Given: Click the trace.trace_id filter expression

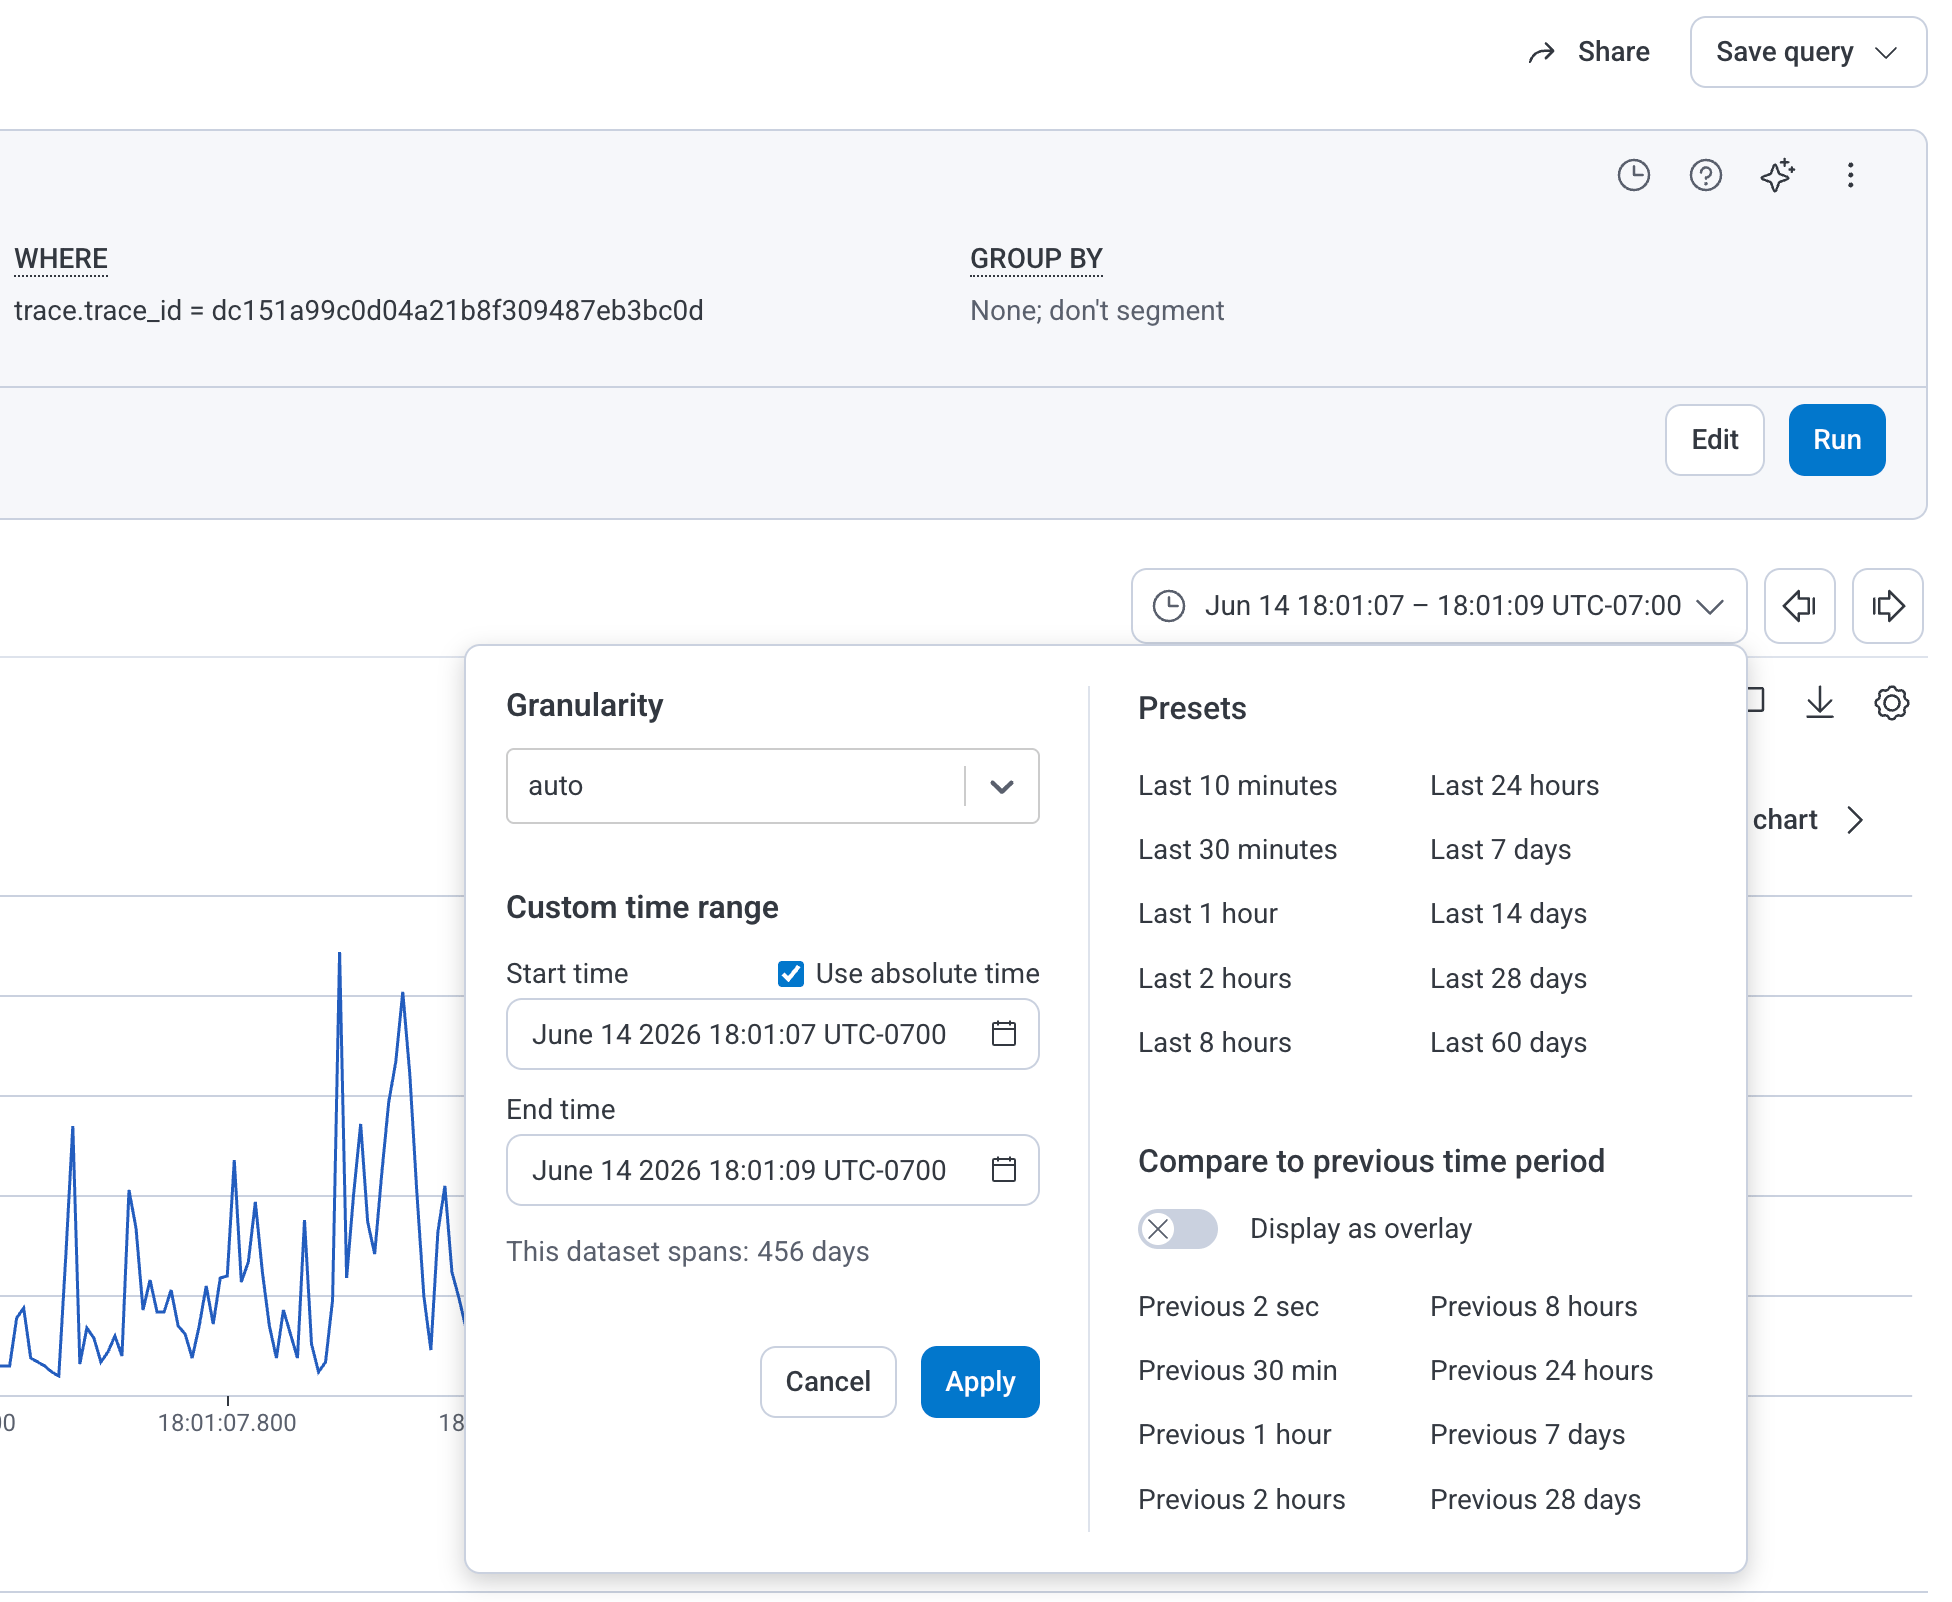Looking at the screenshot, I should coord(358,311).
